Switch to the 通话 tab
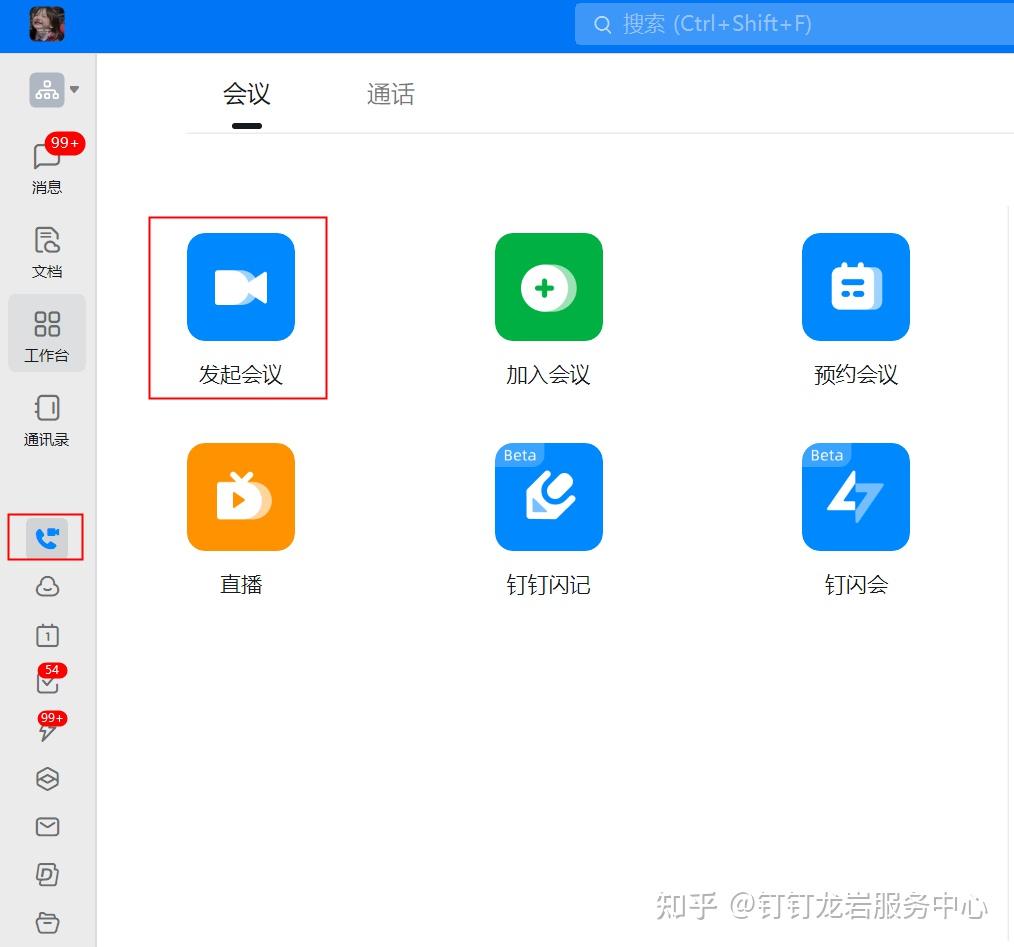1014x947 pixels. pos(391,94)
